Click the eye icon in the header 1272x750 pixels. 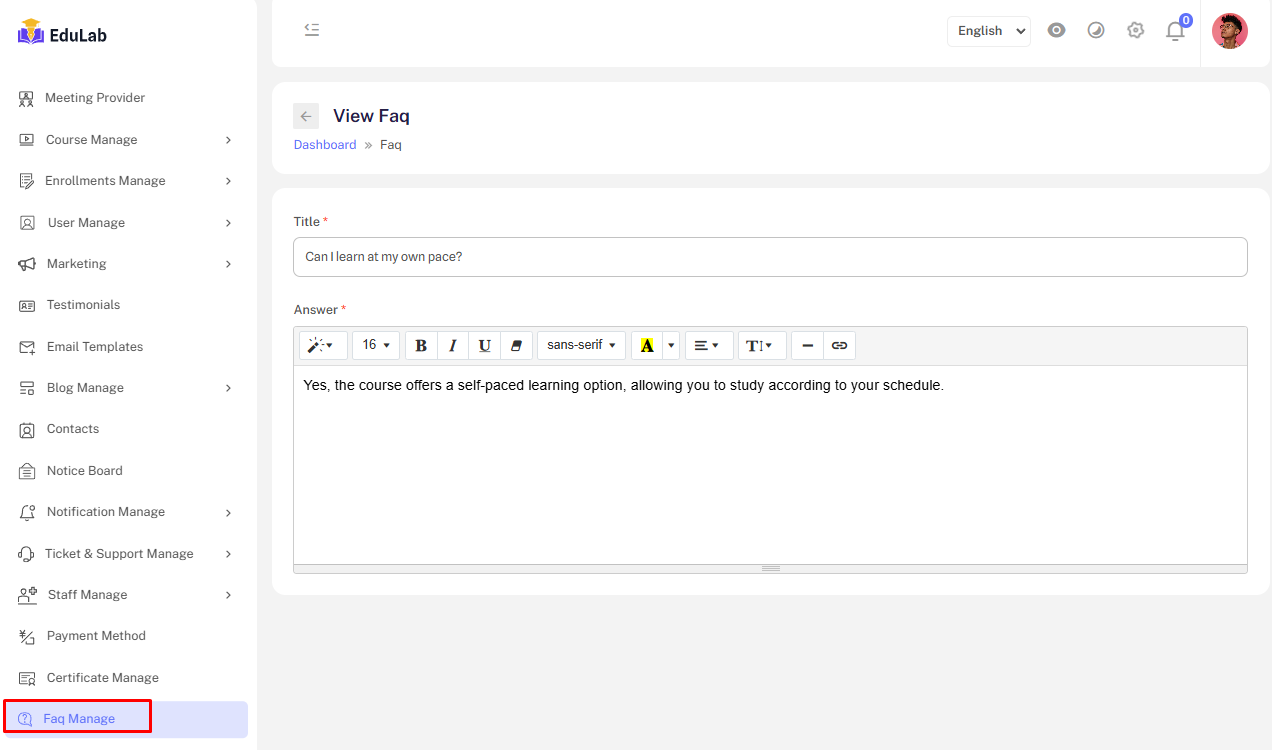[1056, 31]
